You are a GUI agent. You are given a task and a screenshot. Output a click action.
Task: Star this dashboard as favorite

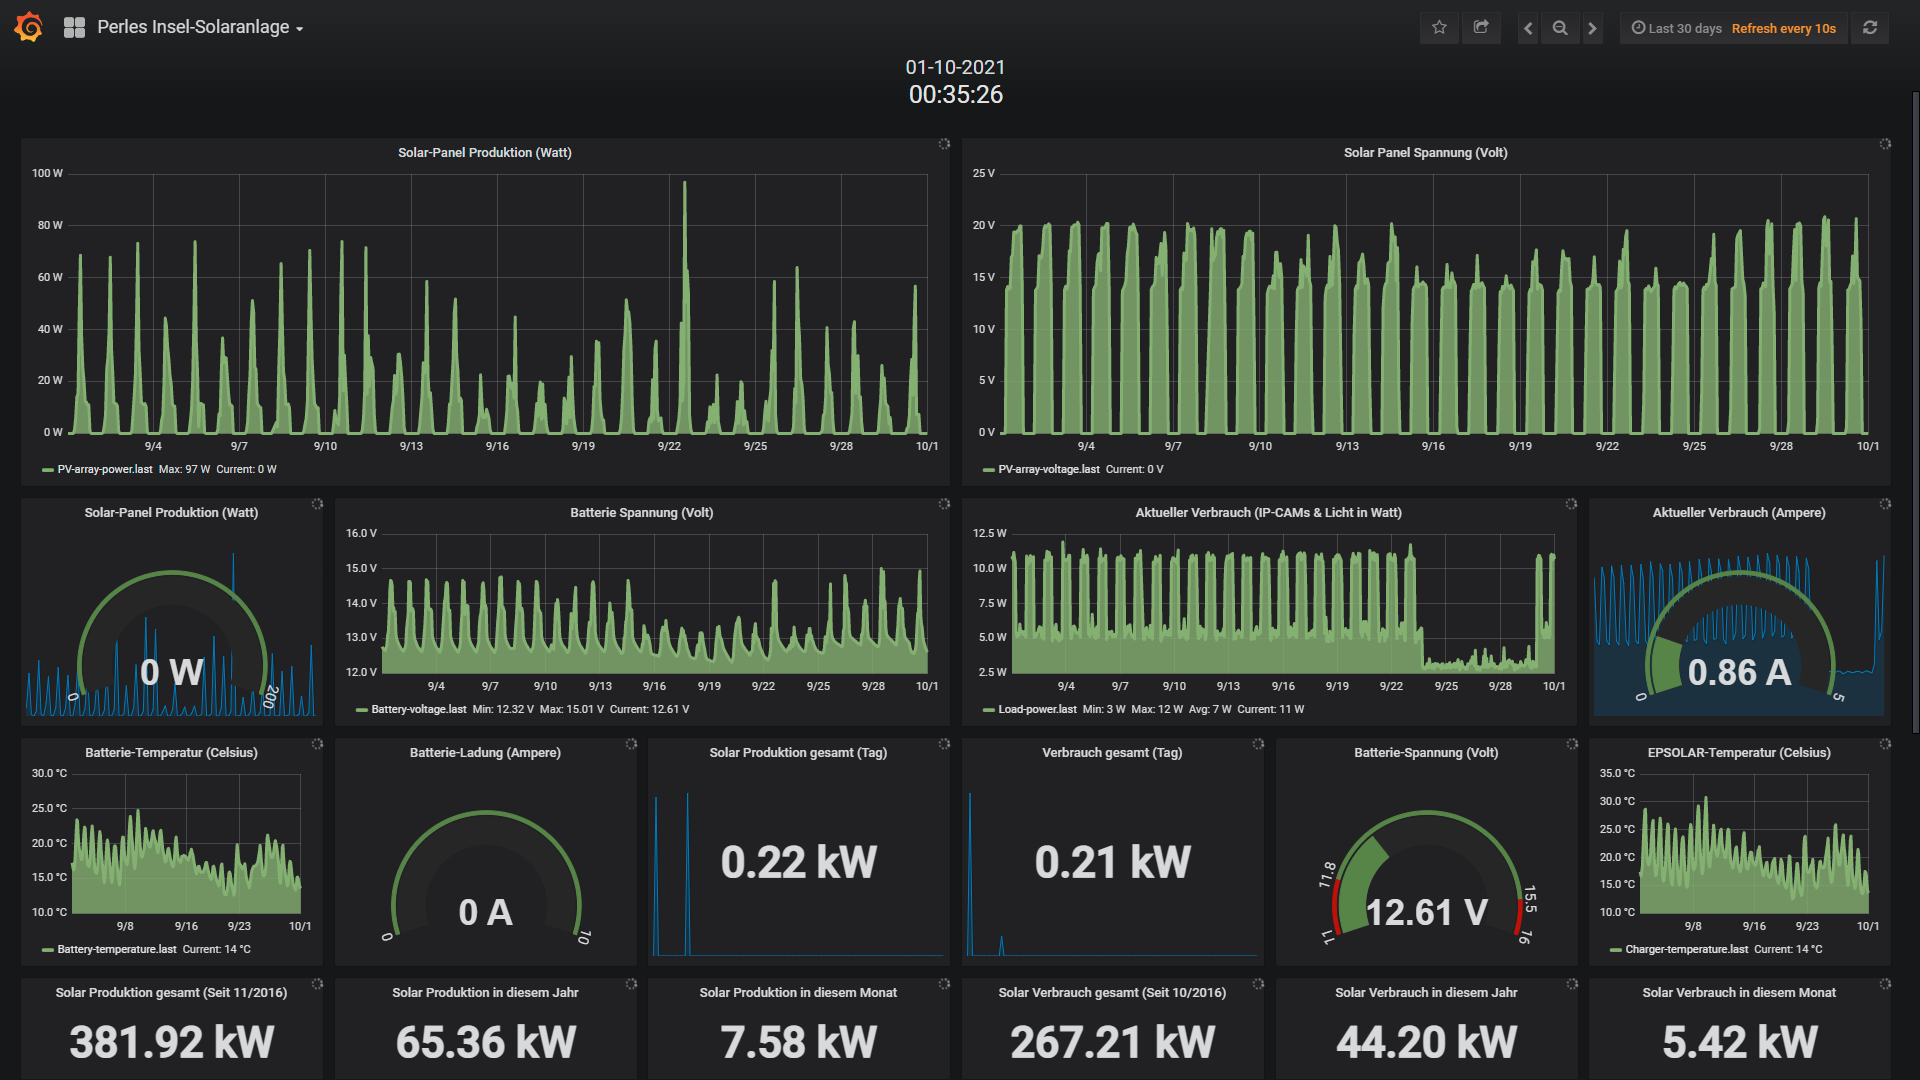[x=1439, y=28]
